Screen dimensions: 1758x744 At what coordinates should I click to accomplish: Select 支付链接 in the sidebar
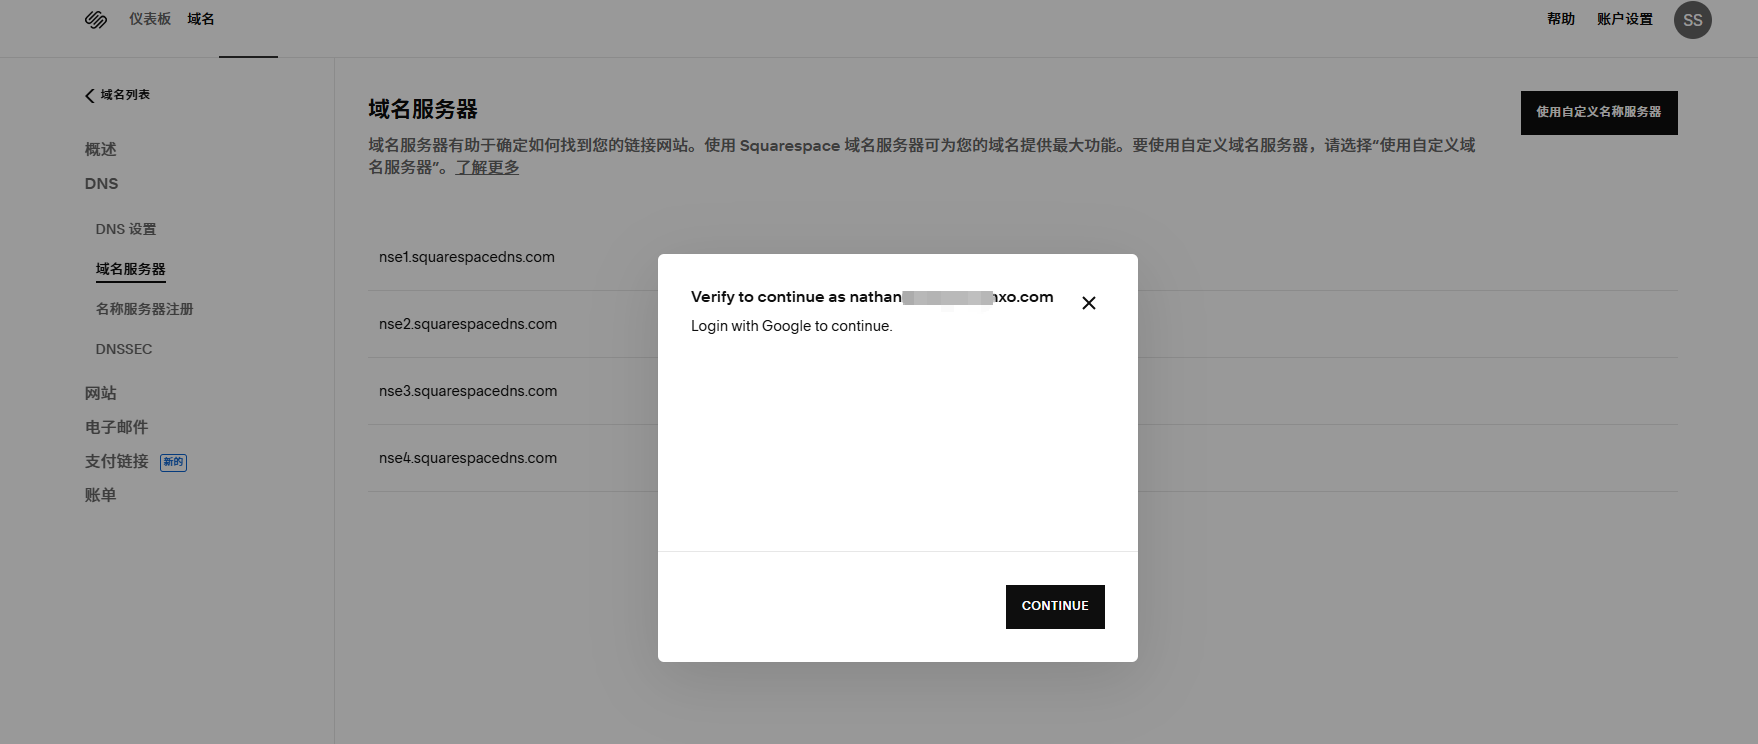[x=117, y=461]
